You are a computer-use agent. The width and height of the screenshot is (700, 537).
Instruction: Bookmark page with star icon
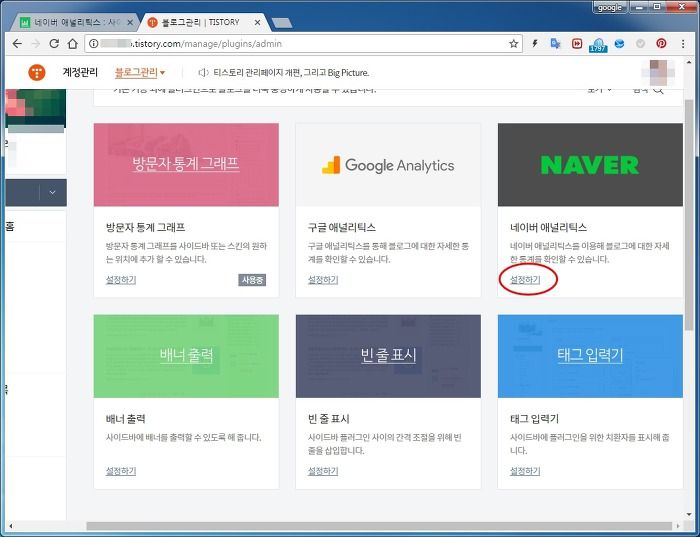(513, 44)
